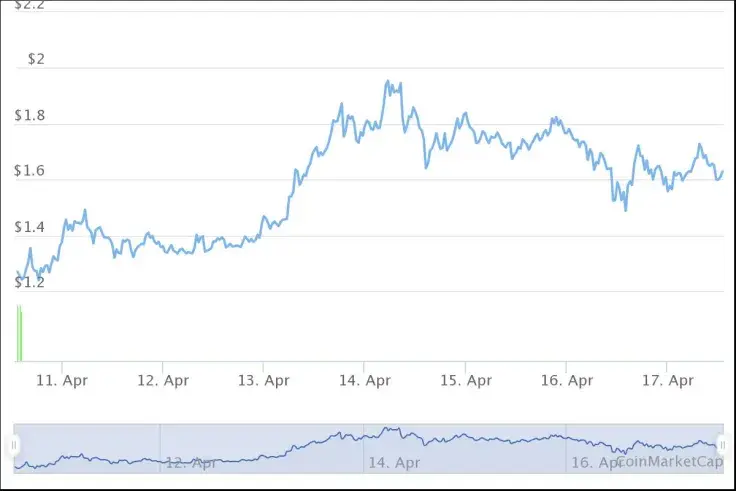
Task: Click 16. Apr on the main chart x-axis
Action: (566, 380)
